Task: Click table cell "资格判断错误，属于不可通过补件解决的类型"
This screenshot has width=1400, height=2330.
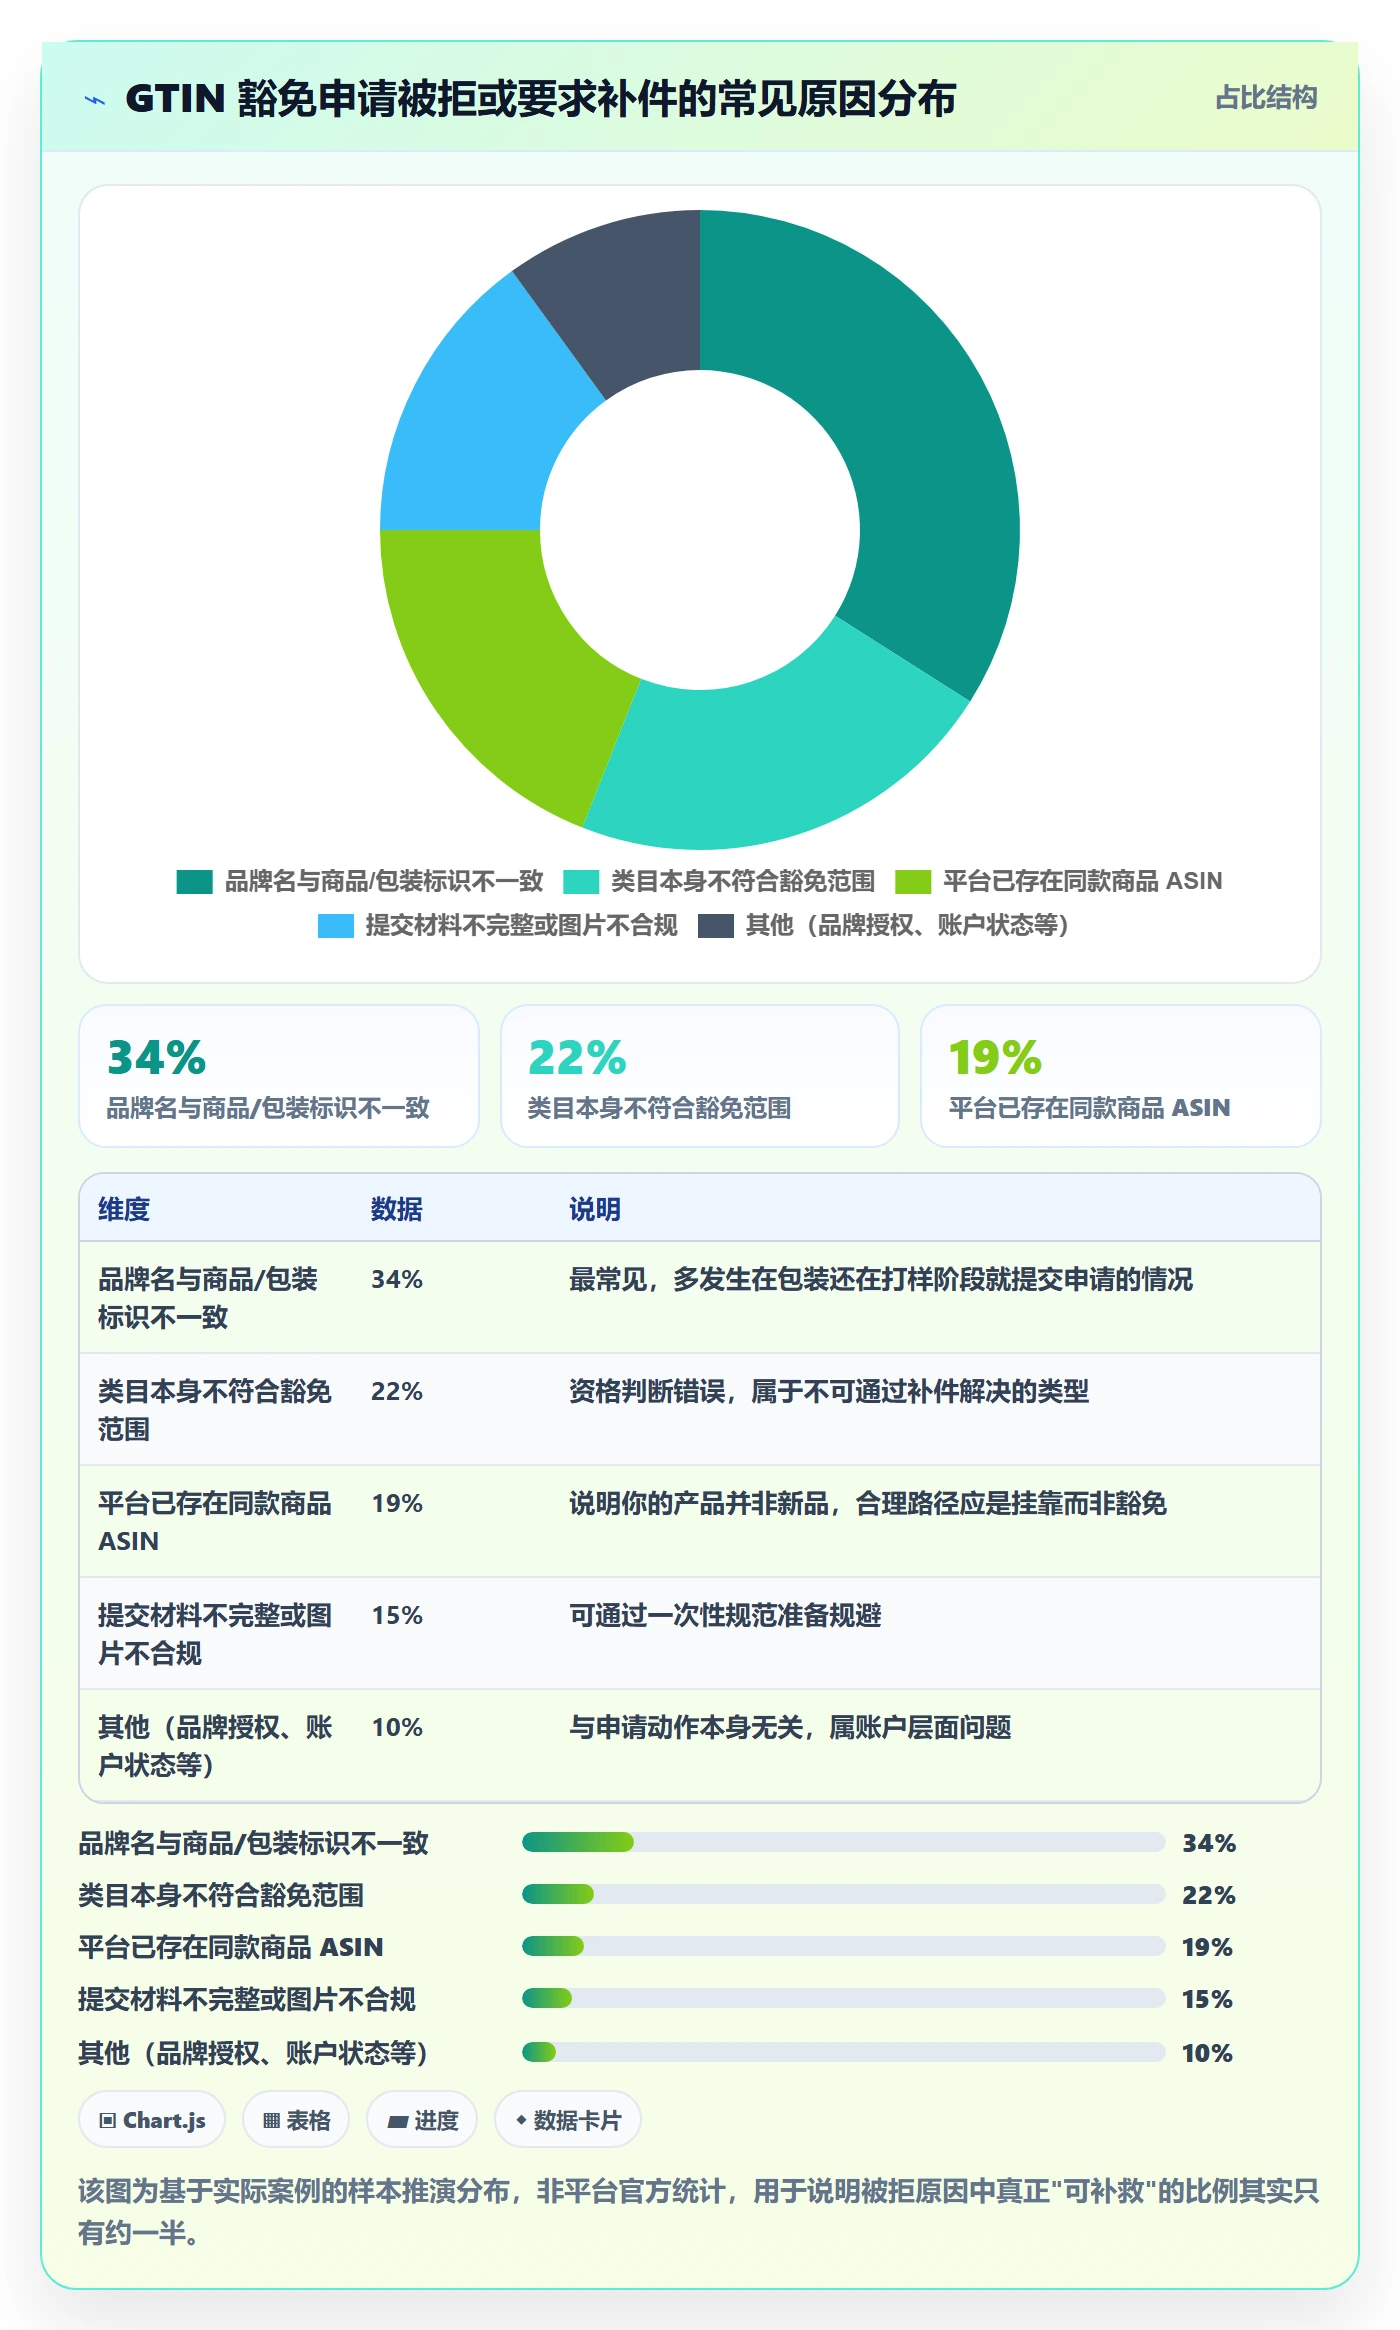Action: click(829, 1392)
